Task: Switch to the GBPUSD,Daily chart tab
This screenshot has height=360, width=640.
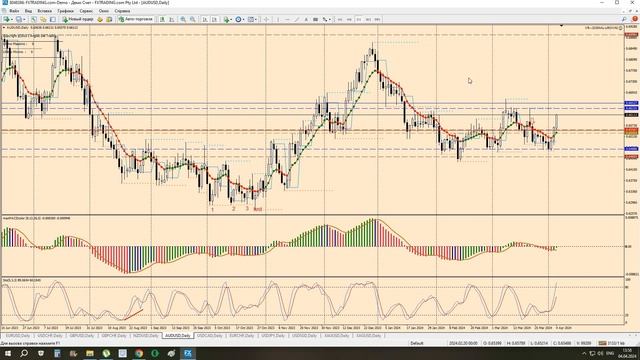Action: point(82,336)
